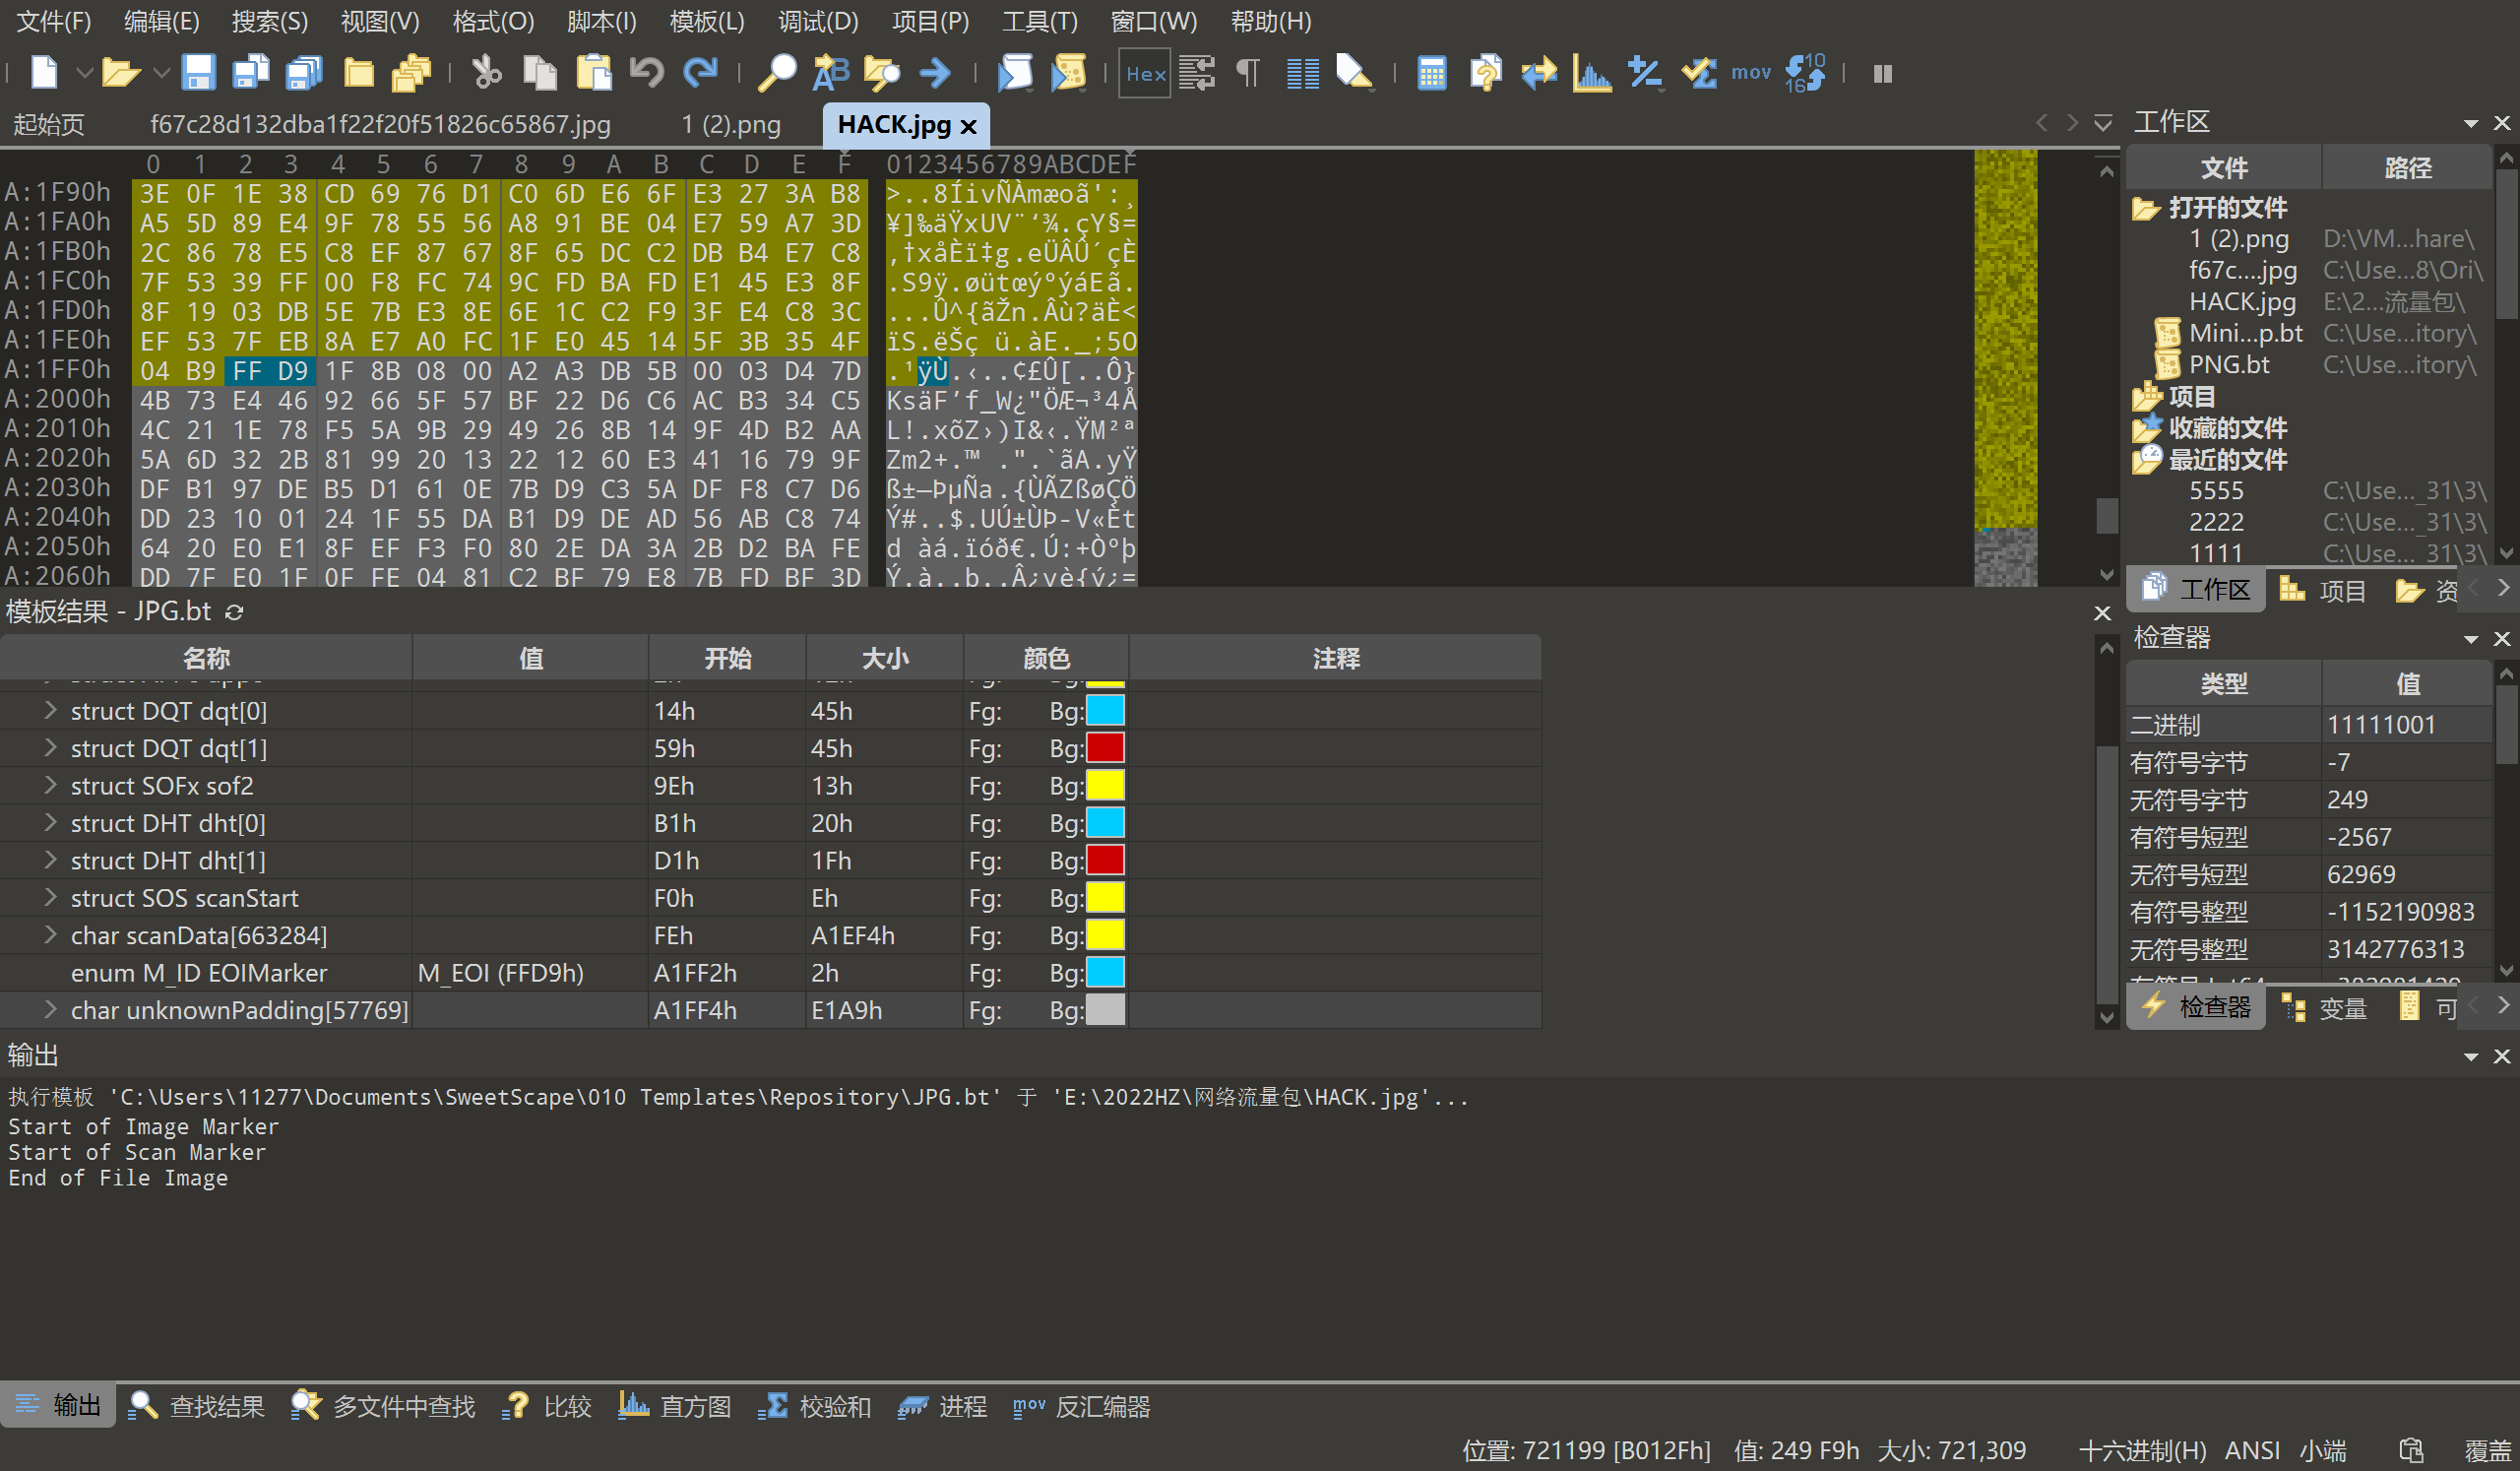Click 小端 endian setting in status bar
The height and width of the screenshot is (1471, 2520).
tap(2322, 1450)
